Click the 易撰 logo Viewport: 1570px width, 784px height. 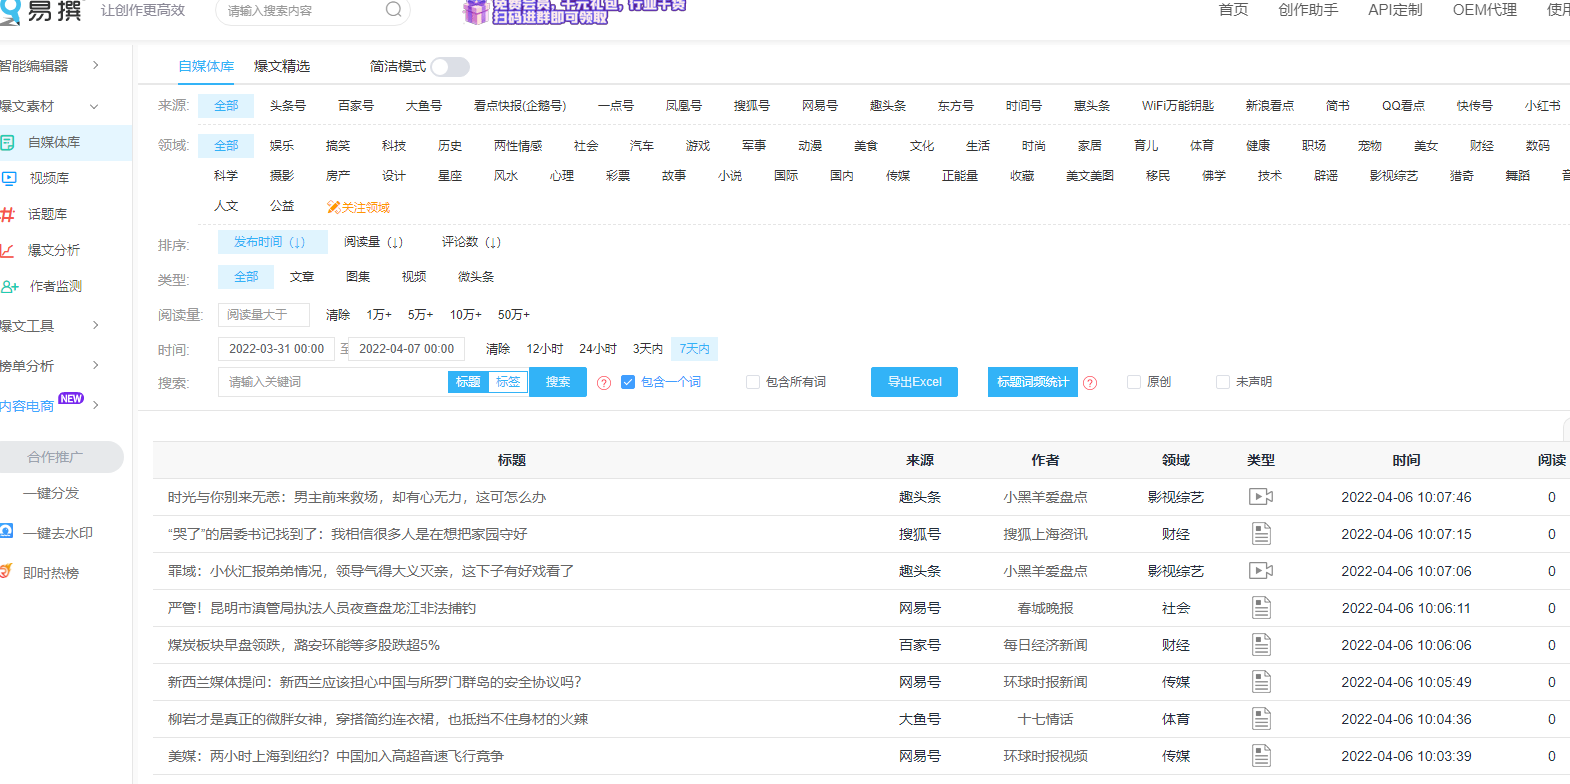coord(41,11)
